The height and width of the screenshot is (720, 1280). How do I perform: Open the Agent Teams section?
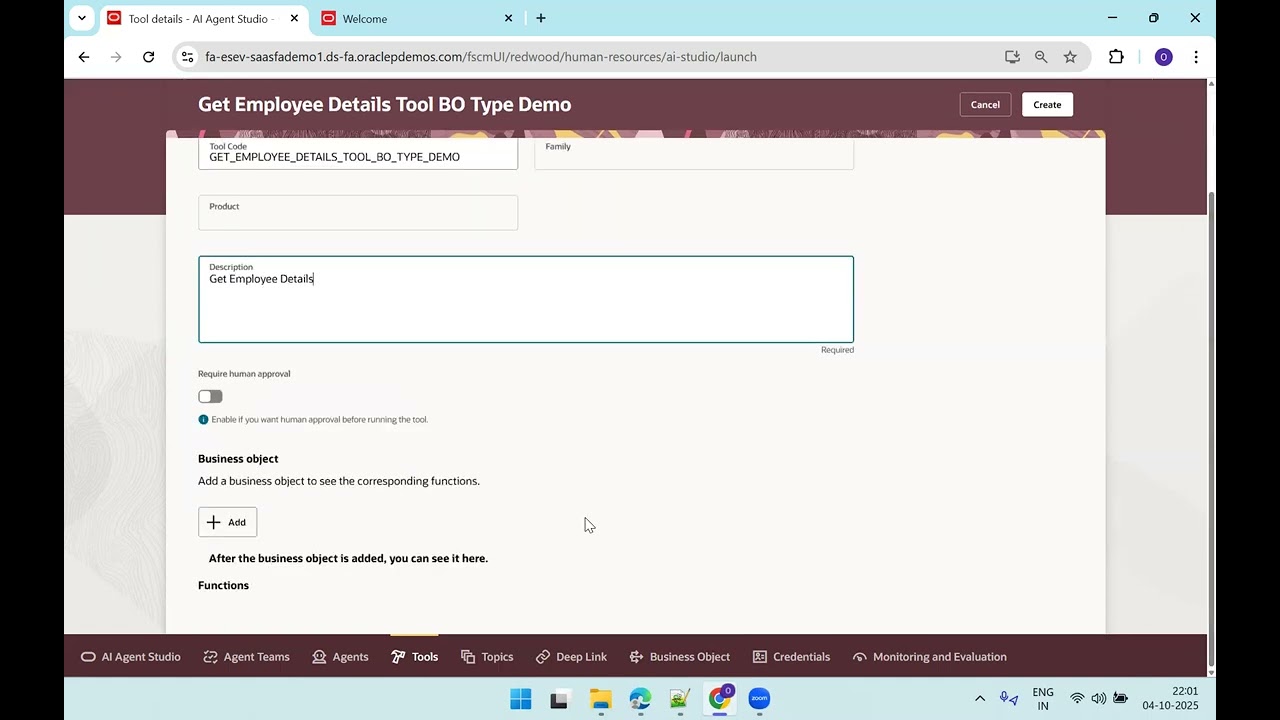pos(246,657)
